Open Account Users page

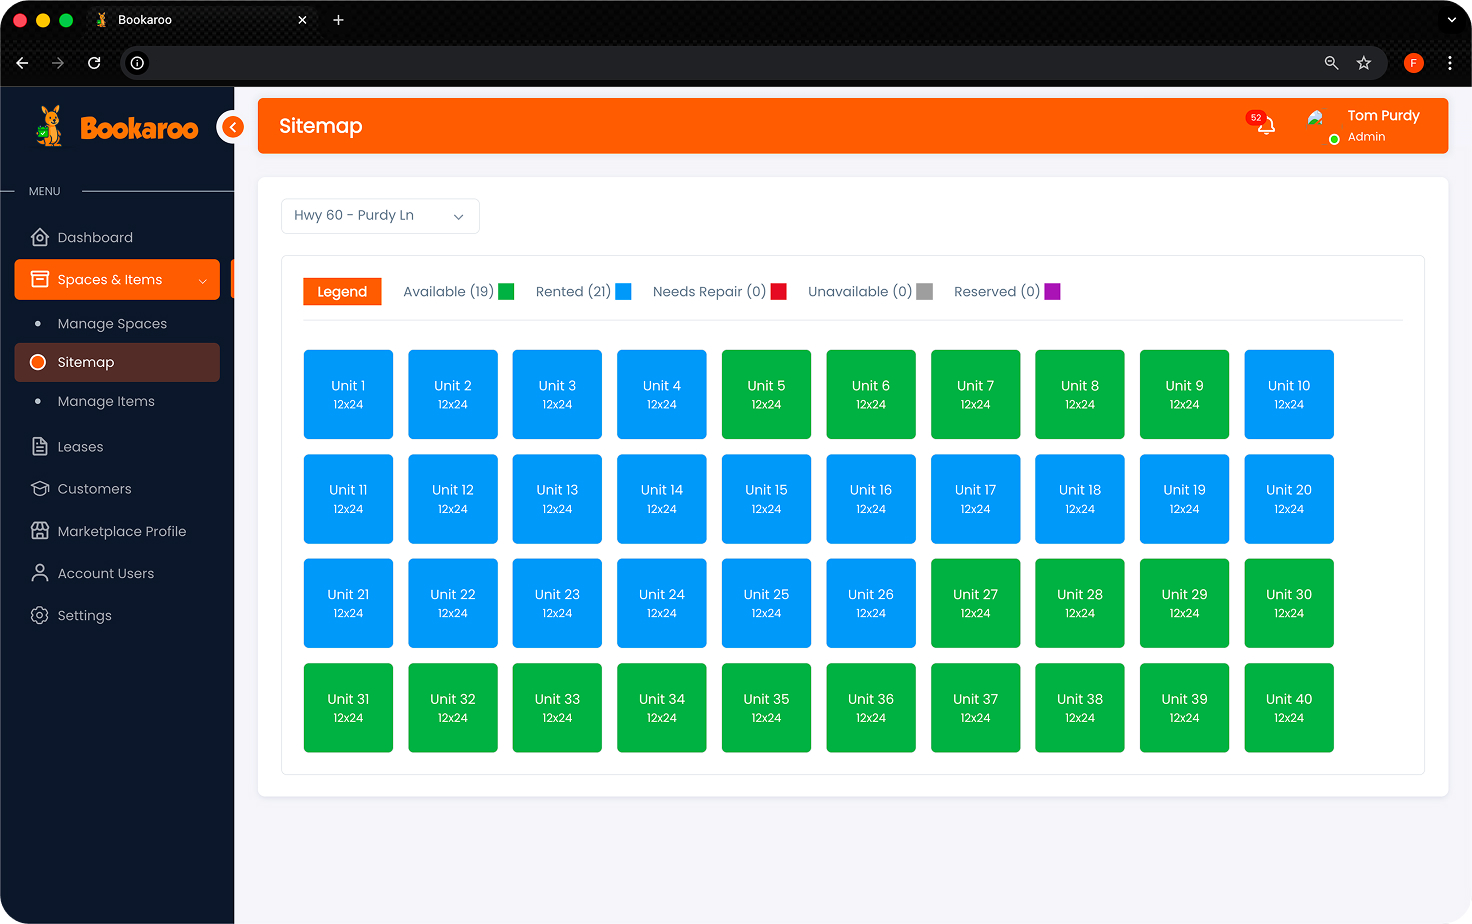coord(105,574)
